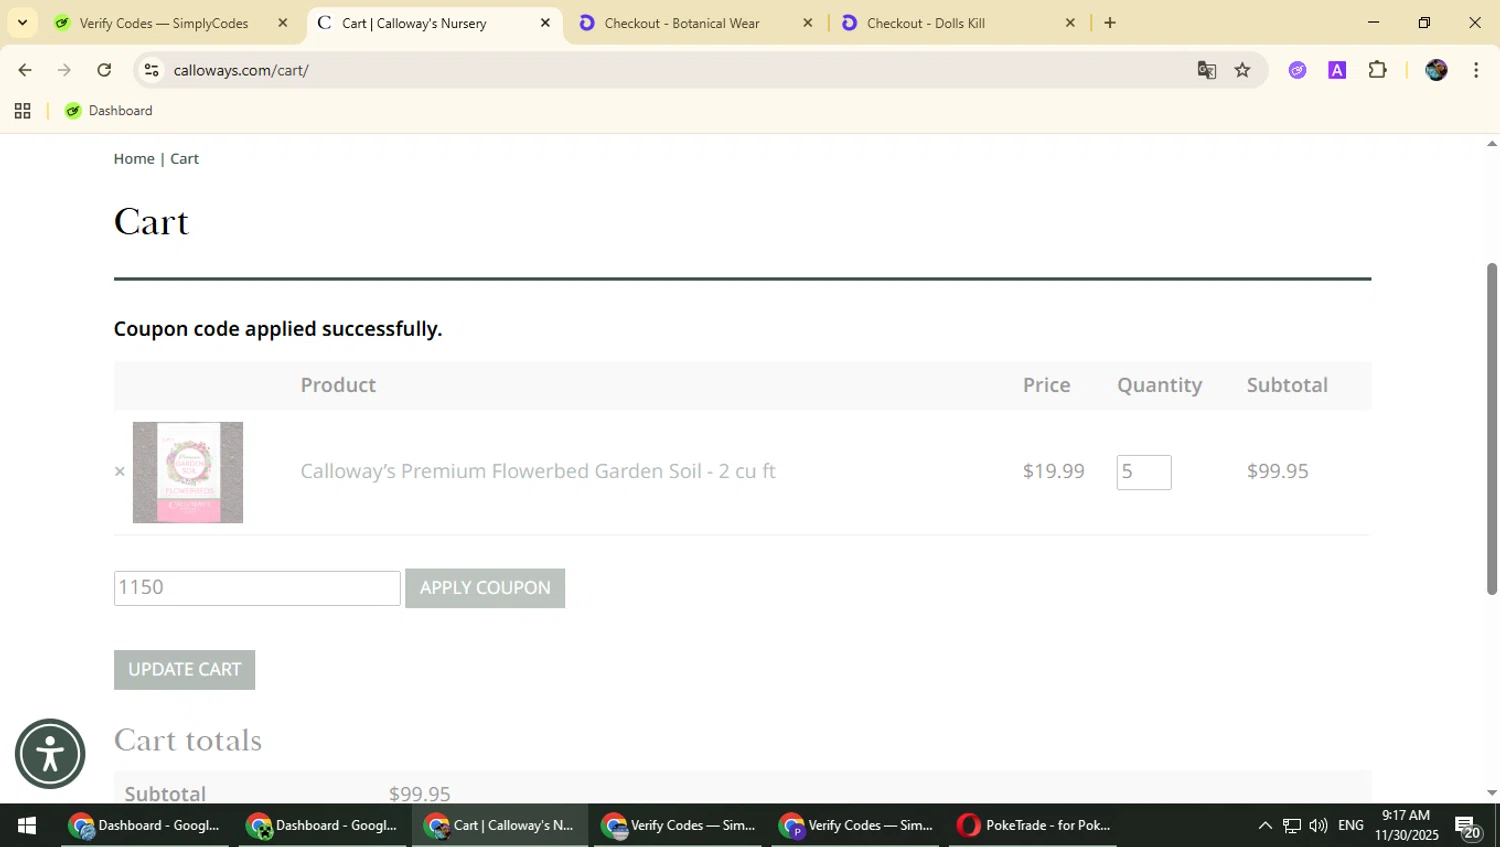This screenshot has width=1500, height=847.
Task: Close the Verify Codes — SimplyCodes tab
Action: click(x=283, y=23)
